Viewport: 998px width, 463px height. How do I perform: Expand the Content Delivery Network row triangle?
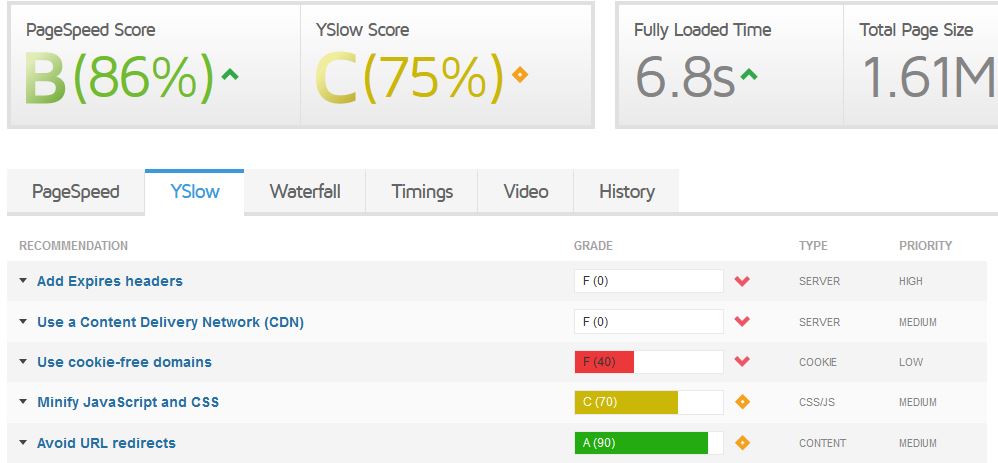pyautogui.click(x=23, y=322)
